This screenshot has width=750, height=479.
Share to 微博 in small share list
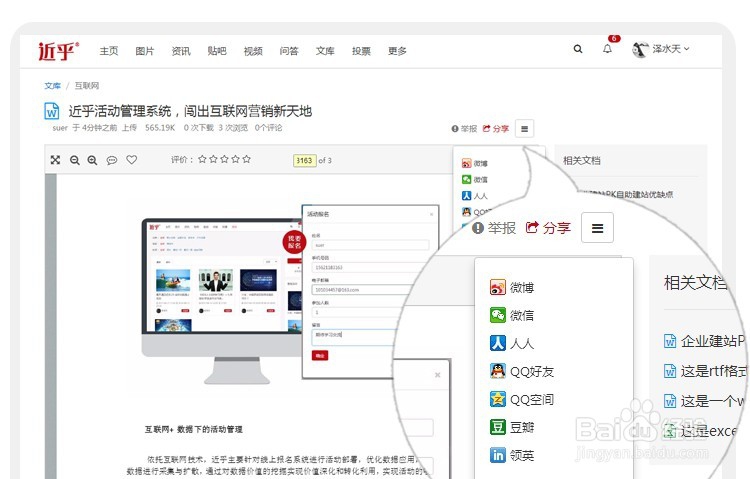(x=475, y=164)
